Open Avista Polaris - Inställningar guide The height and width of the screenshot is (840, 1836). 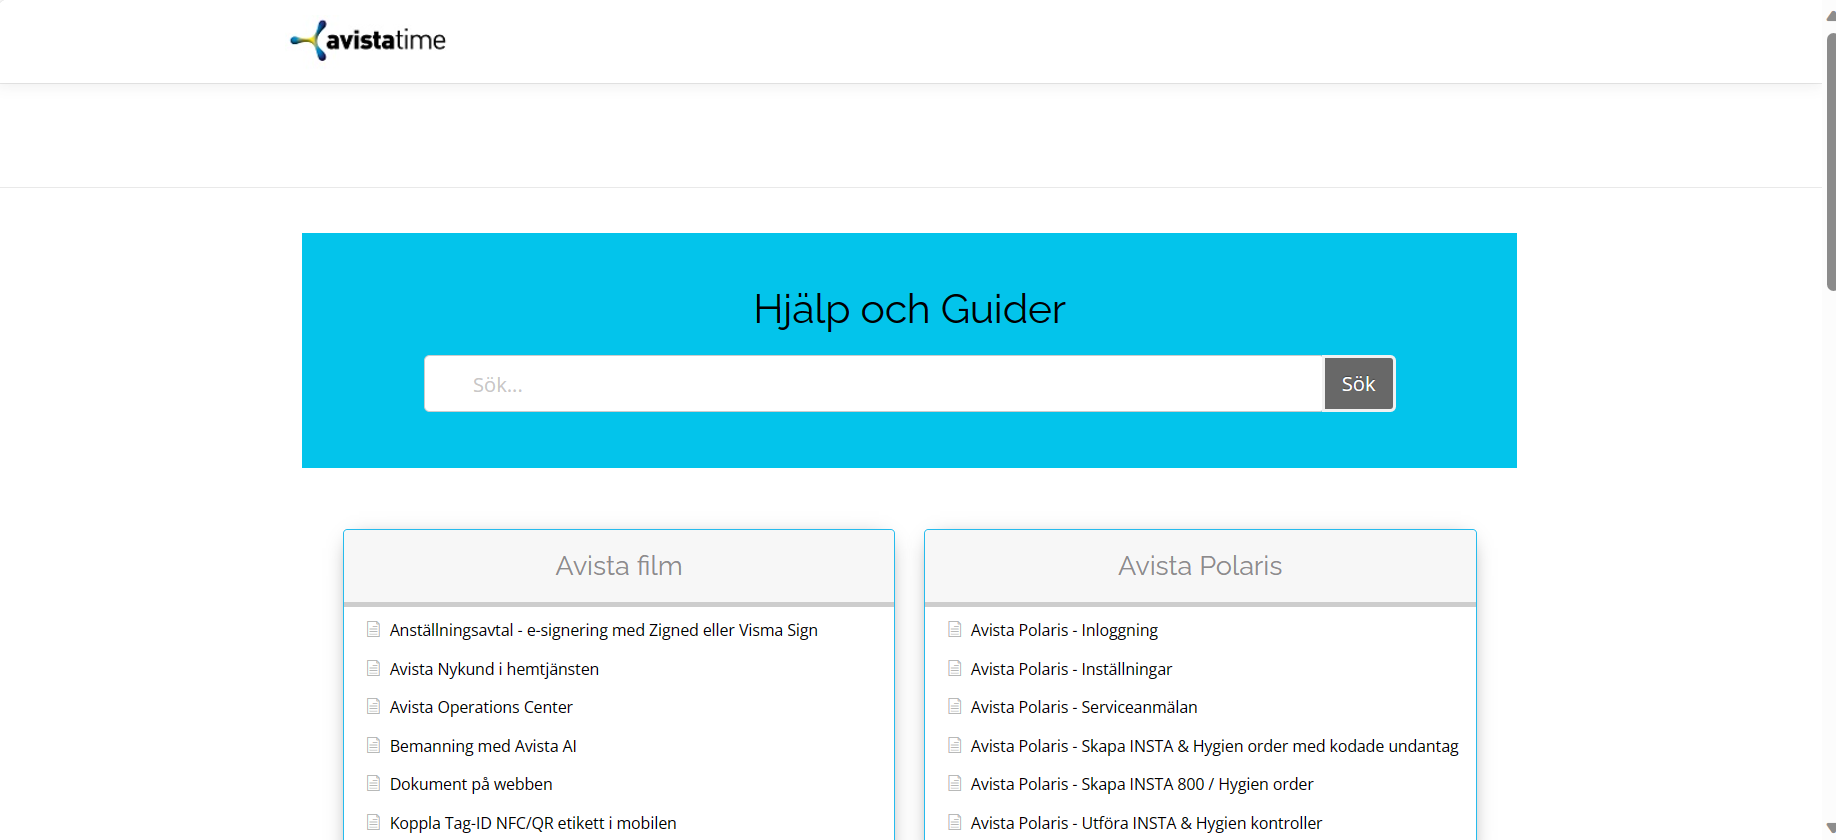coord(1071,669)
